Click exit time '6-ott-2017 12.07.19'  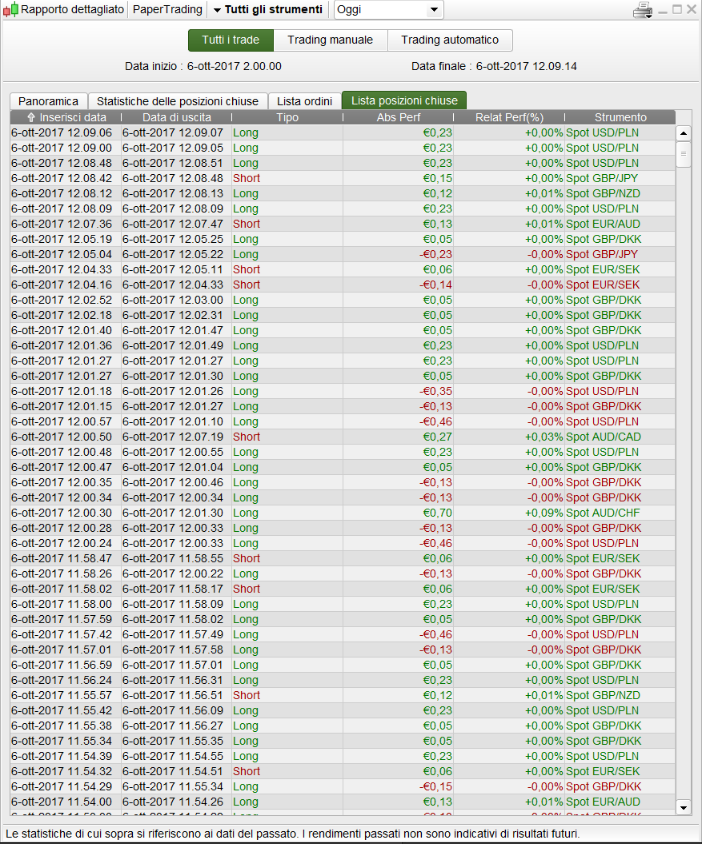173,437
